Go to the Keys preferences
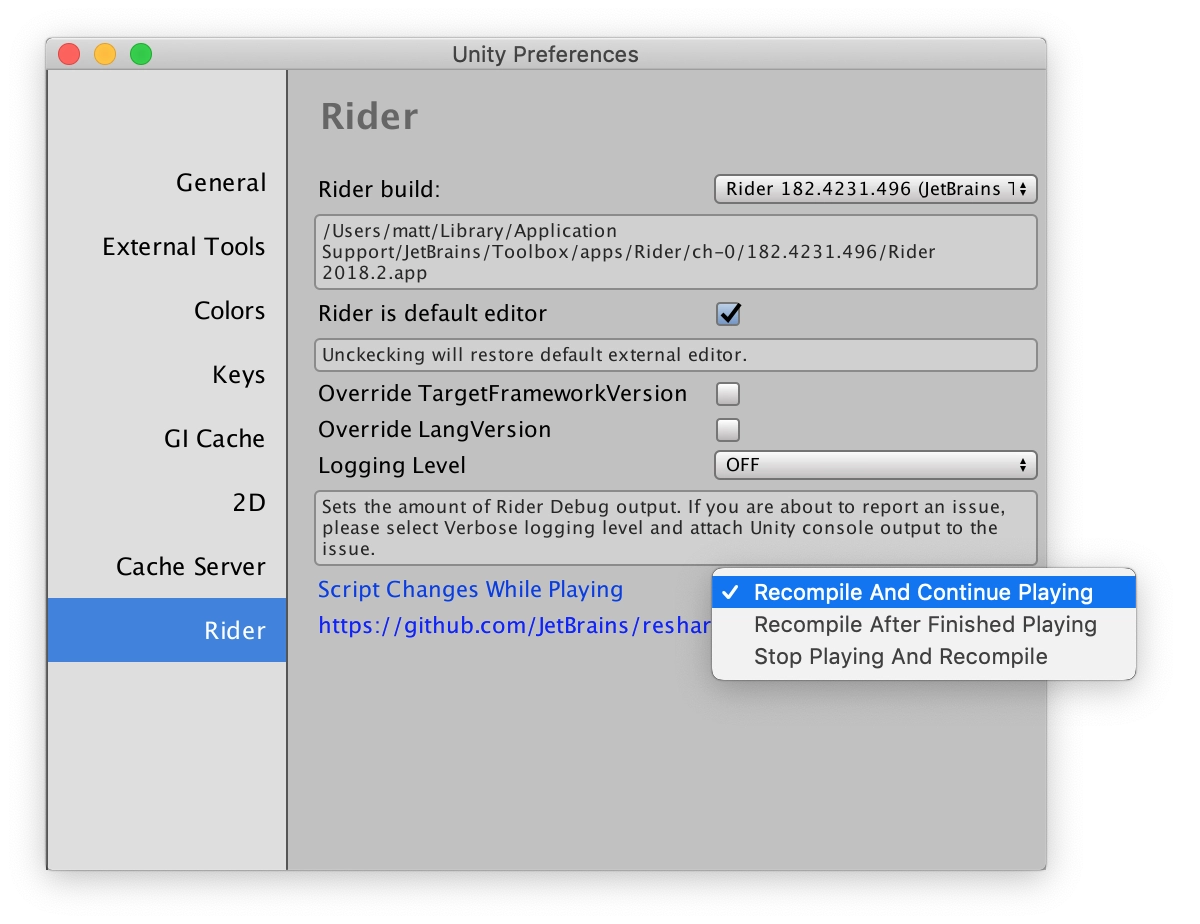 [167, 375]
